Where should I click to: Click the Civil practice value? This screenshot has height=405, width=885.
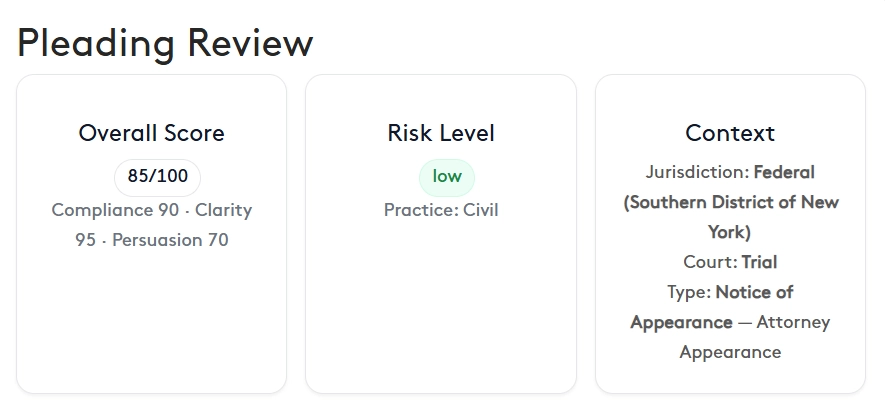coord(480,210)
